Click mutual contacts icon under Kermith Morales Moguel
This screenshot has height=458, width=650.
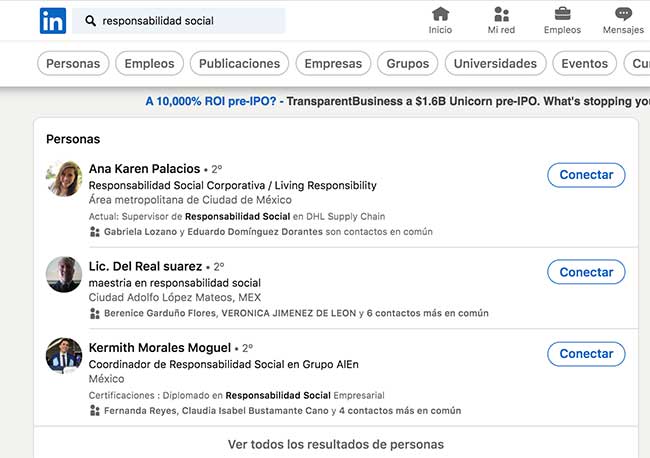click(95, 410)
